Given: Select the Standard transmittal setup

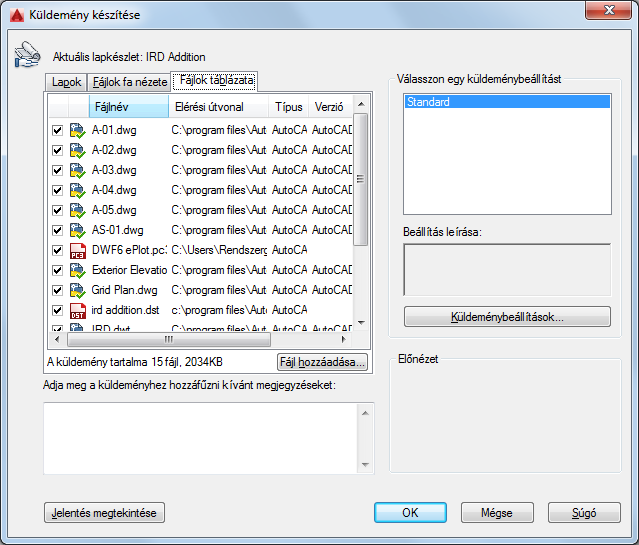Looking at the screenshot, I should click(507, 102).
